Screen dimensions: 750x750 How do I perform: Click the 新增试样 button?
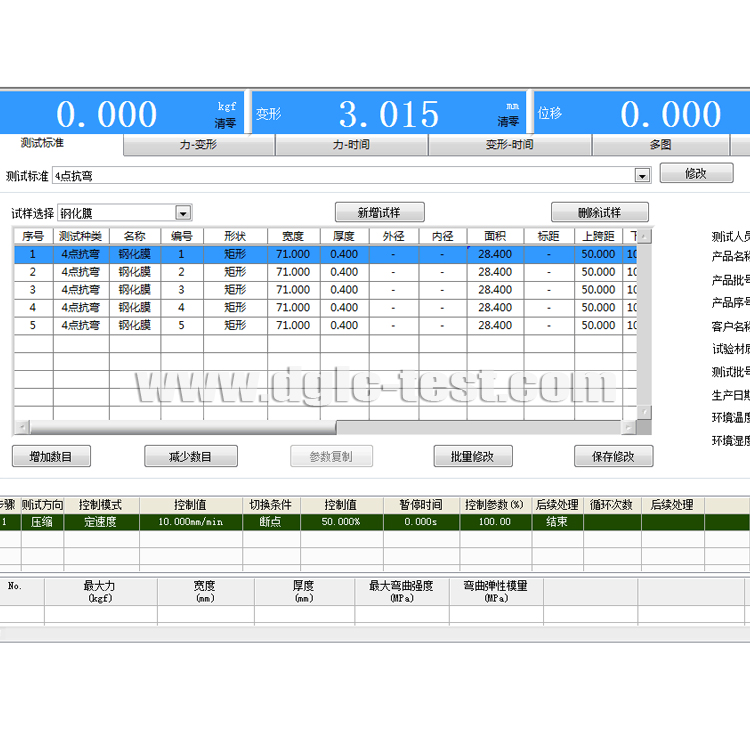tap(379, 212)
